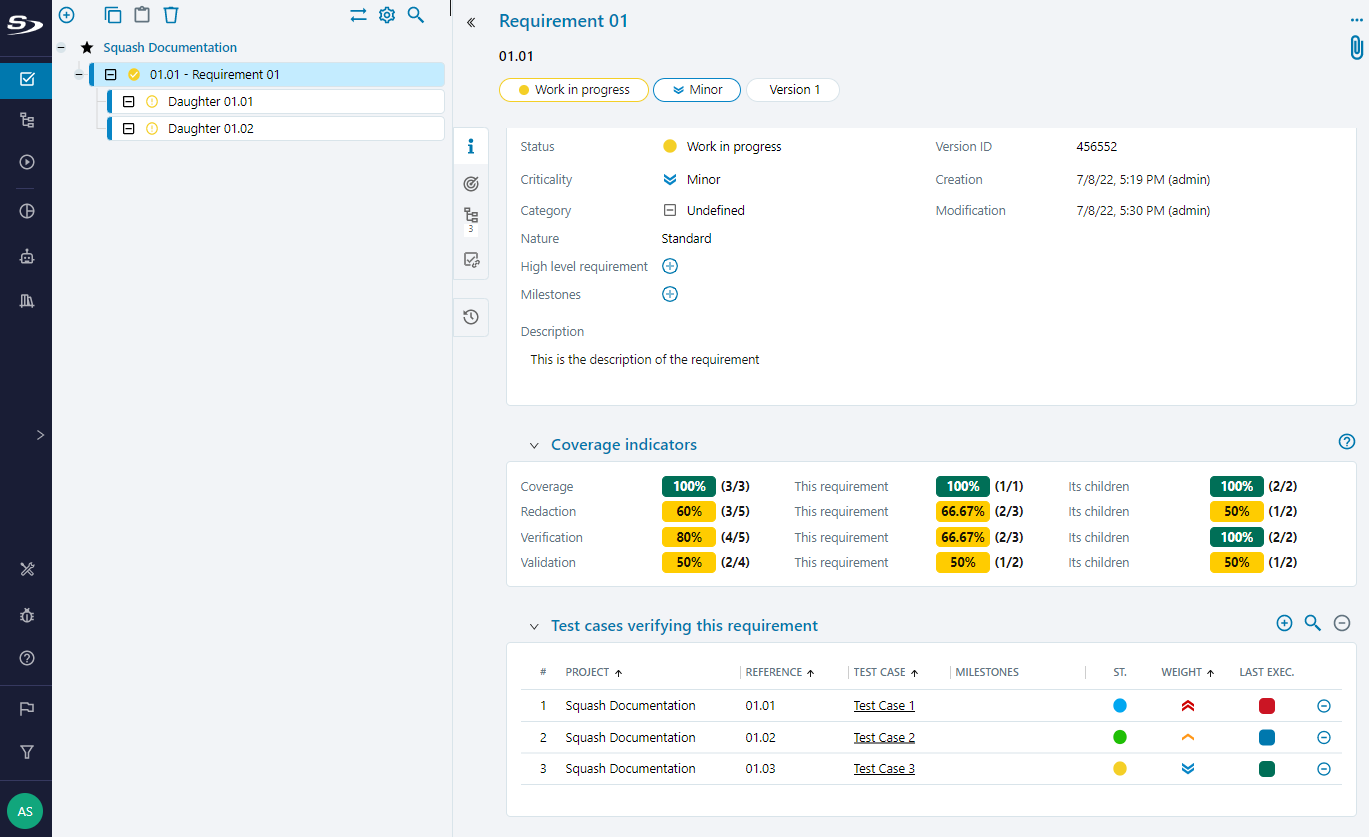Open the Work in progress status dropdown
The image size is (1369, 837).
(x=574, y=90)
